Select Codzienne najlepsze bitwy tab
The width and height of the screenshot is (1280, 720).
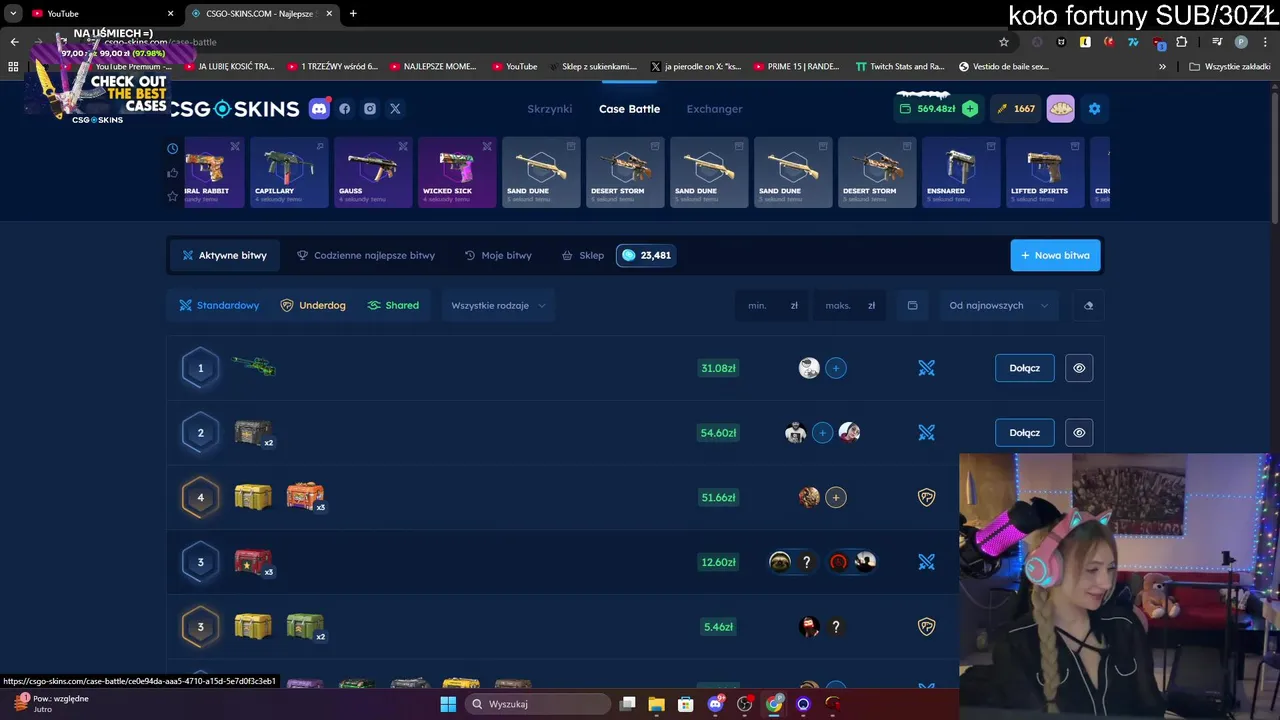pos(366,255)
